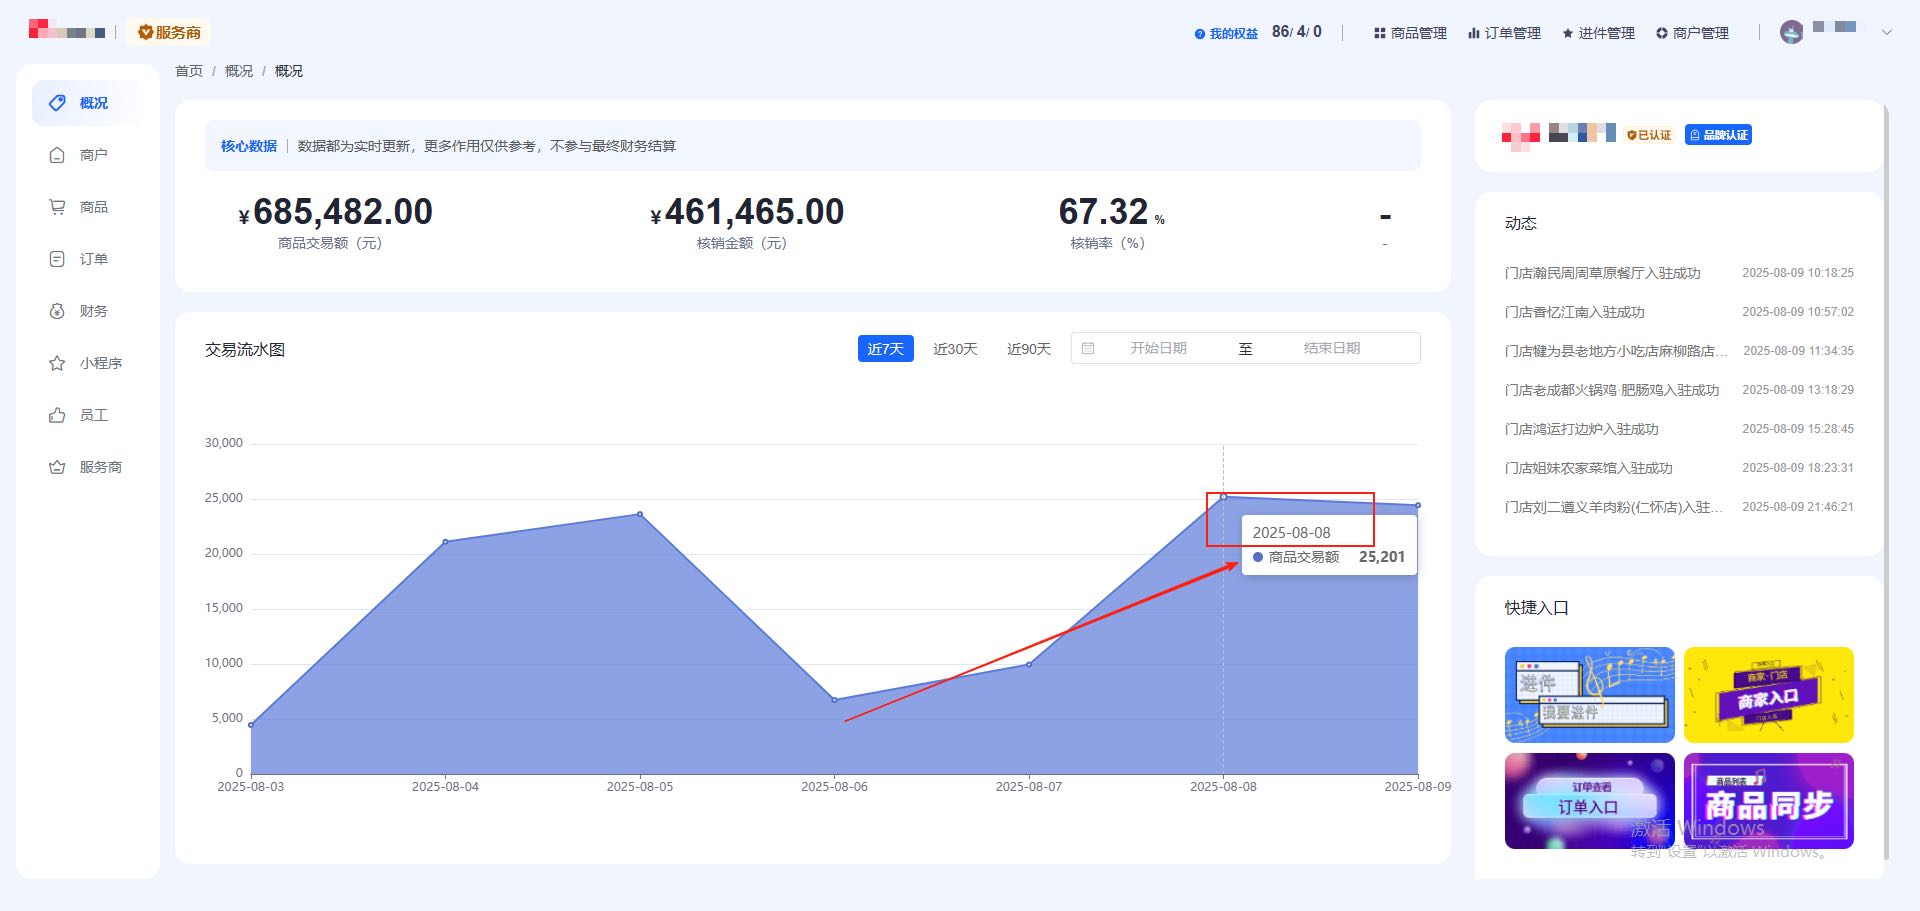The image size is (1920, 911).
Task: Click the calendar icon in date range field
Action: click(1088, 348)
